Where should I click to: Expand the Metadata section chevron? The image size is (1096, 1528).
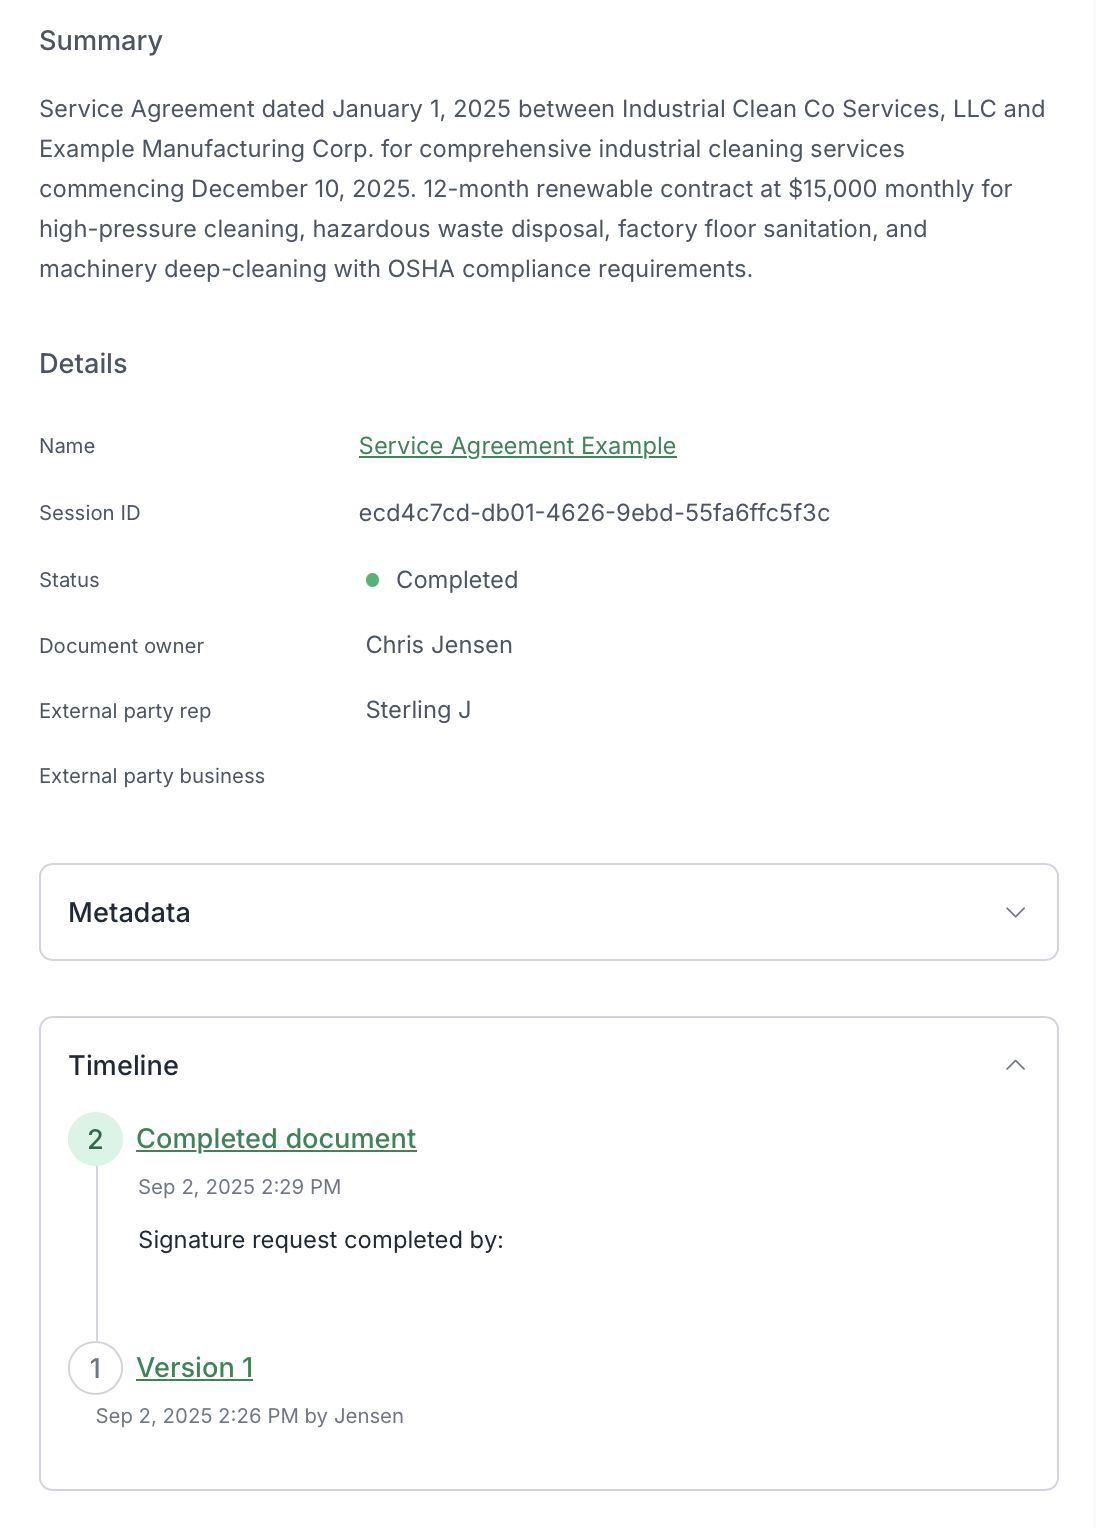point(1015,912)
